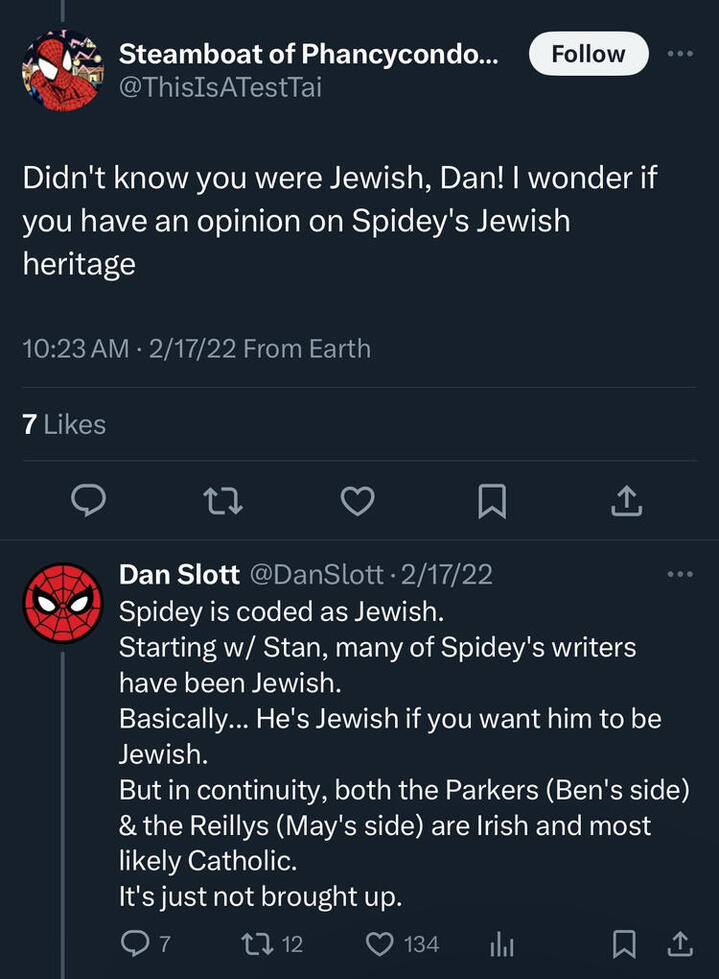Click the 10:23 AM tweet timestamp
This screenshot has height=979, width=719.
(76, 349)
